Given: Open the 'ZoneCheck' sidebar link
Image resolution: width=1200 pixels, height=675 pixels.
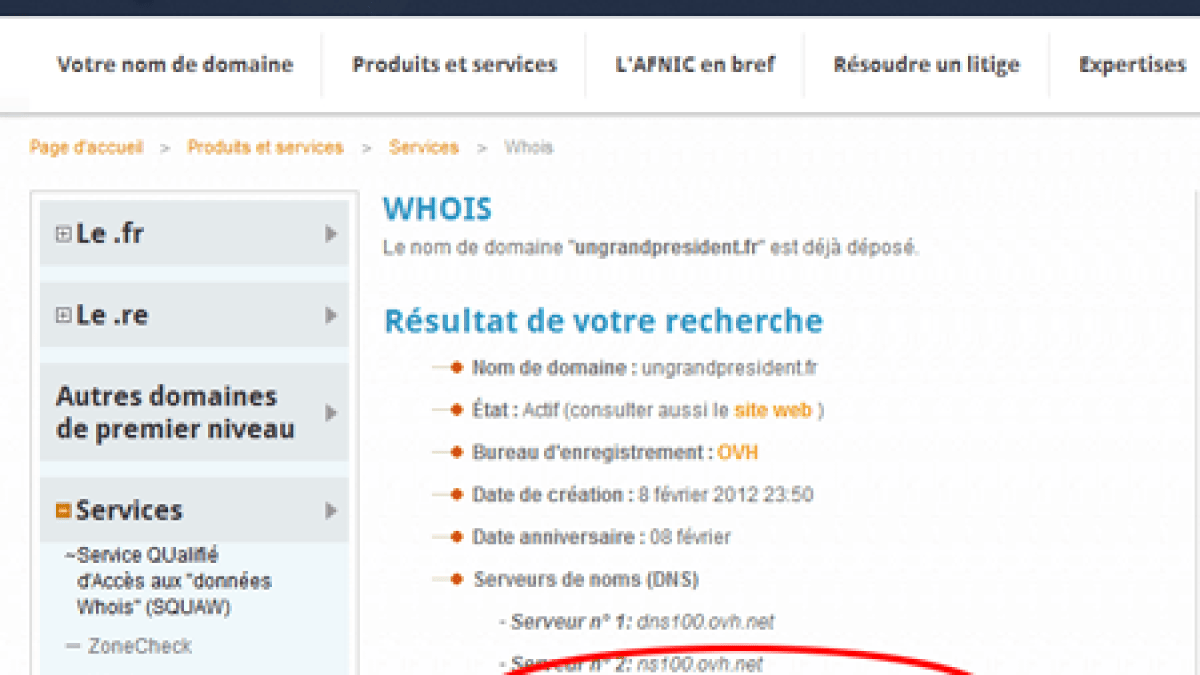Looking at the screenshot, I should coord(139,646).
